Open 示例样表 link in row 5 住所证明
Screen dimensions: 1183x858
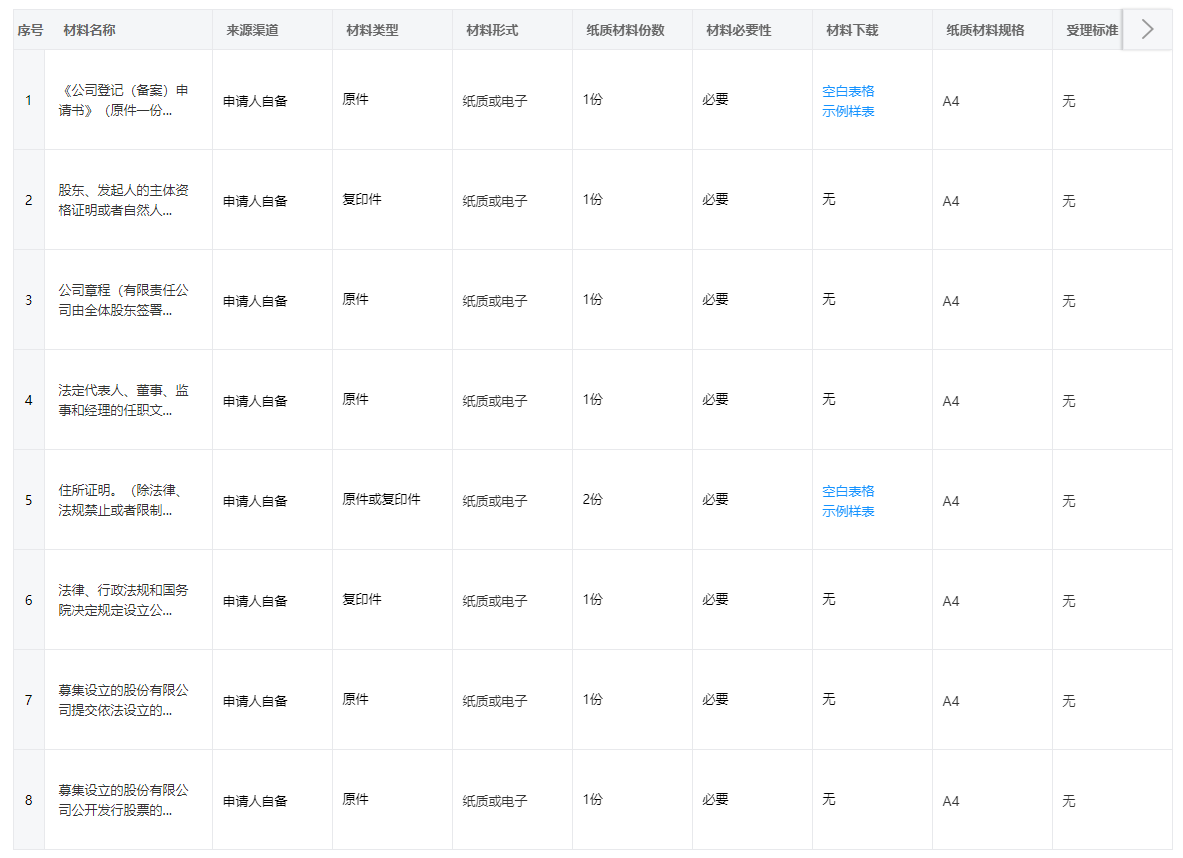tap(848, 512)
